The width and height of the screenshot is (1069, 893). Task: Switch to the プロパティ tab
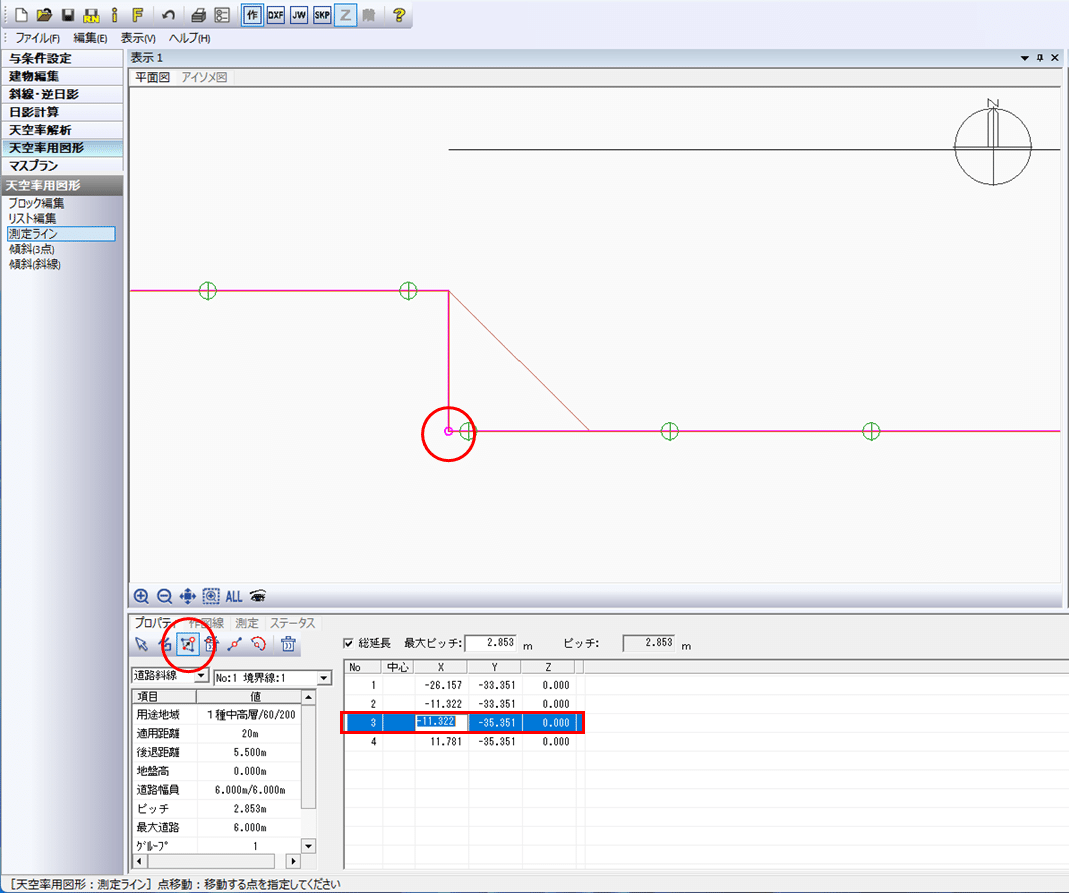point(153,623)
